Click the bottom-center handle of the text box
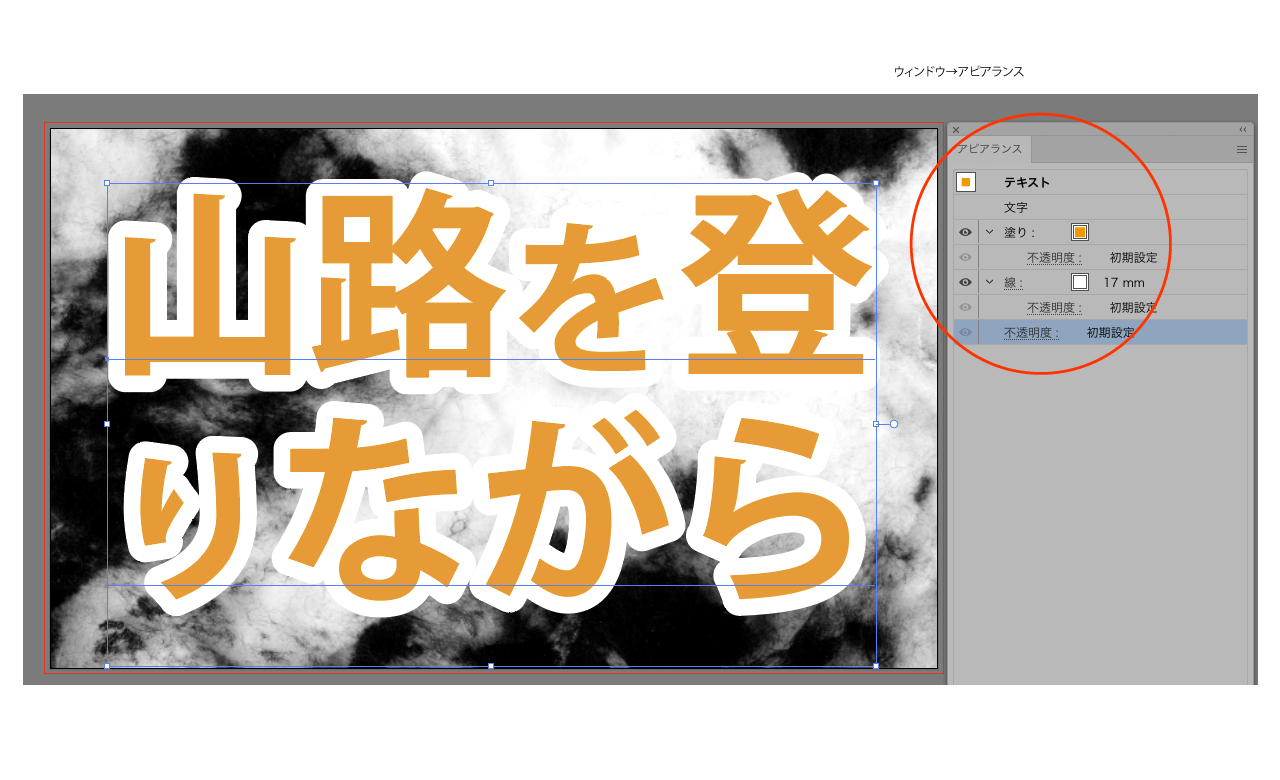The height and width of the screenshot is (780, 1280). pos(491,666)
